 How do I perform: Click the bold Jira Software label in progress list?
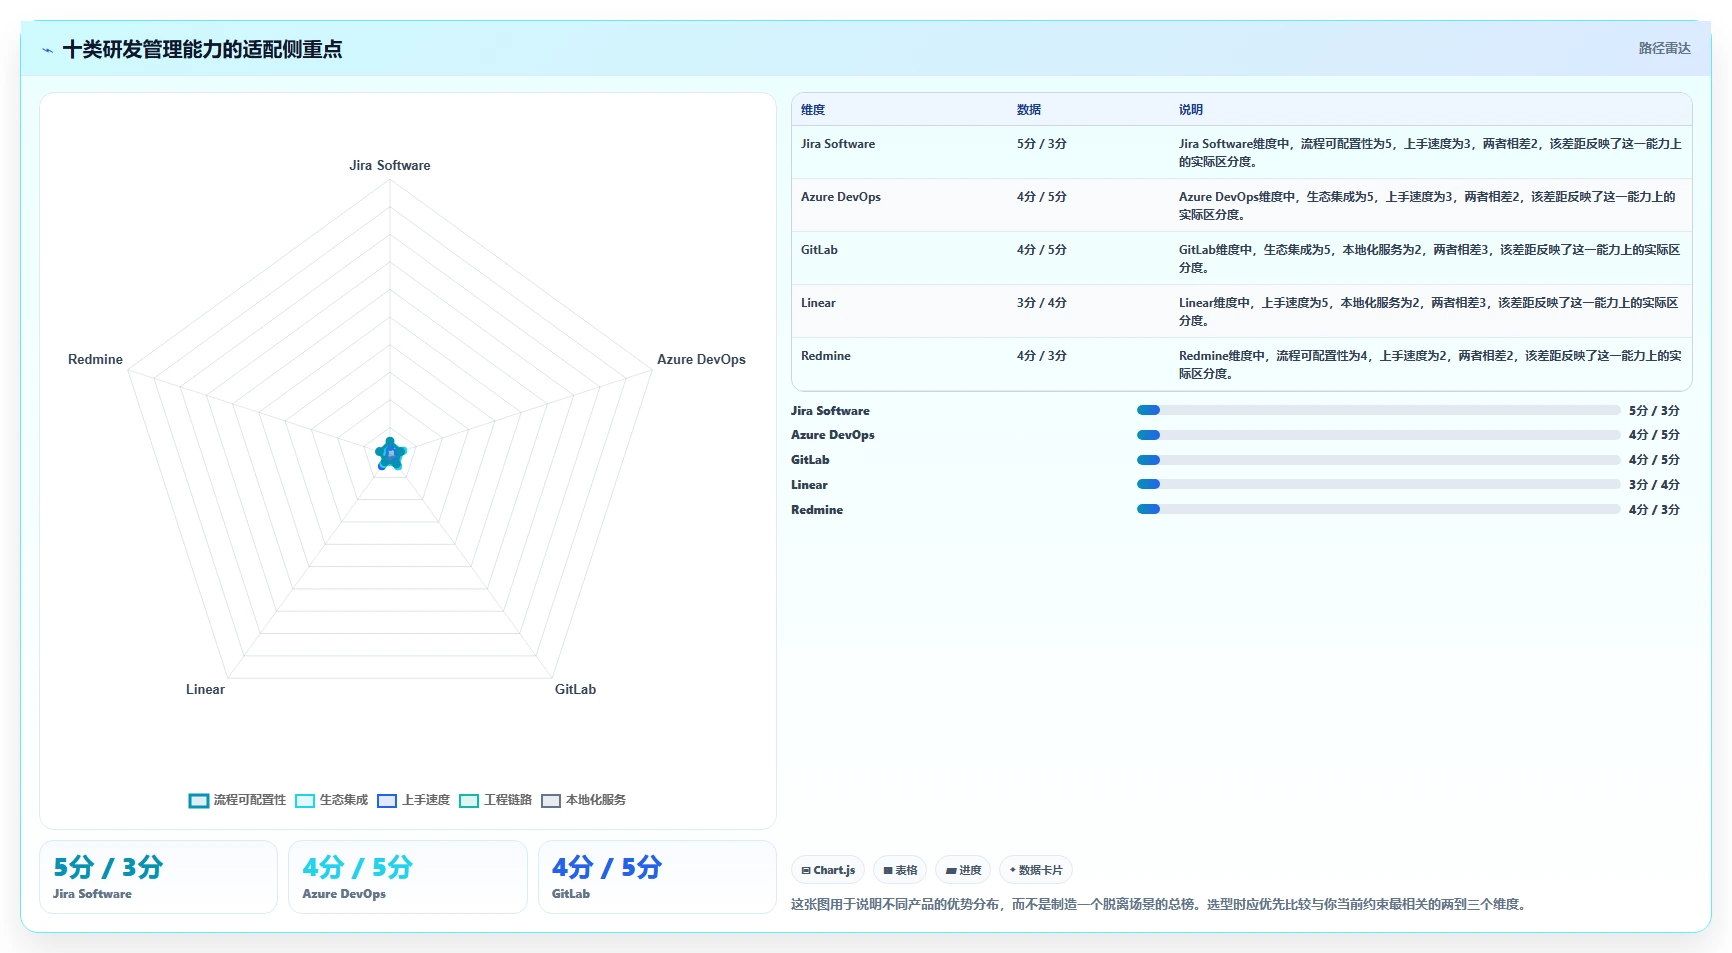(830, 411)
